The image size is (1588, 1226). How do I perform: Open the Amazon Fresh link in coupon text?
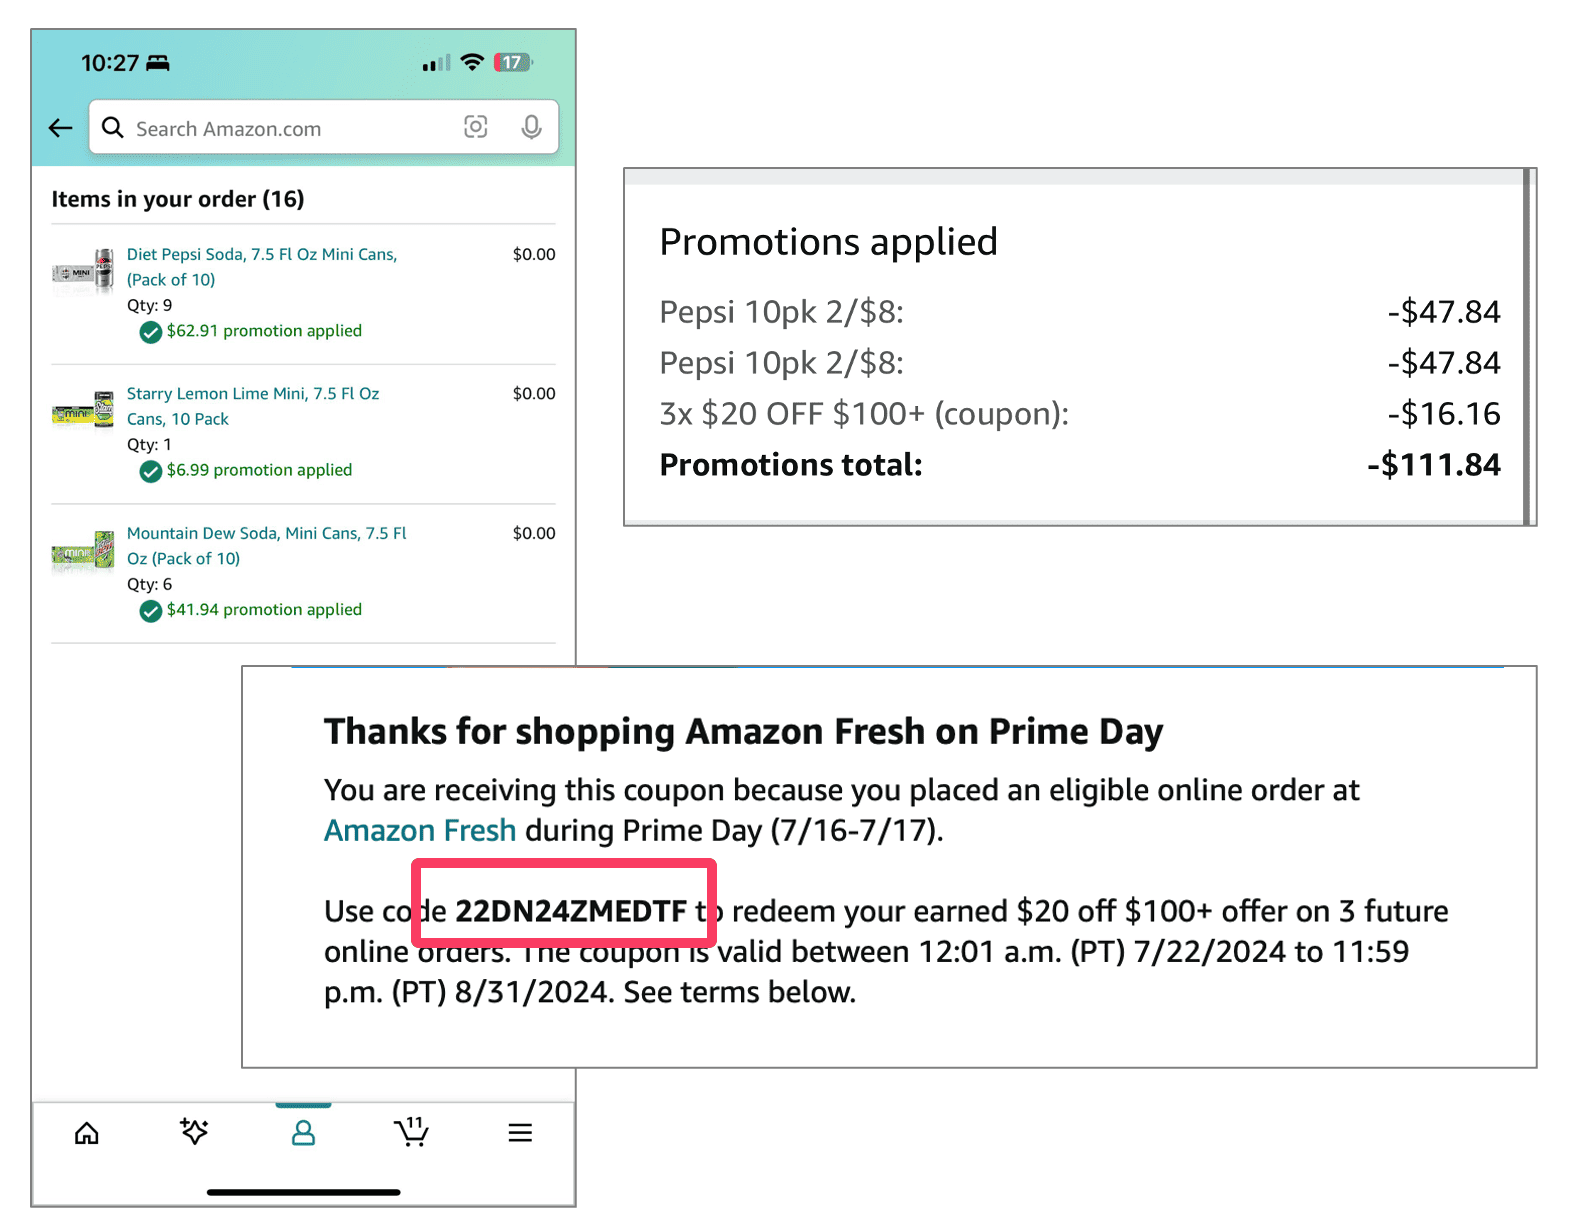[x=420, y=830]
